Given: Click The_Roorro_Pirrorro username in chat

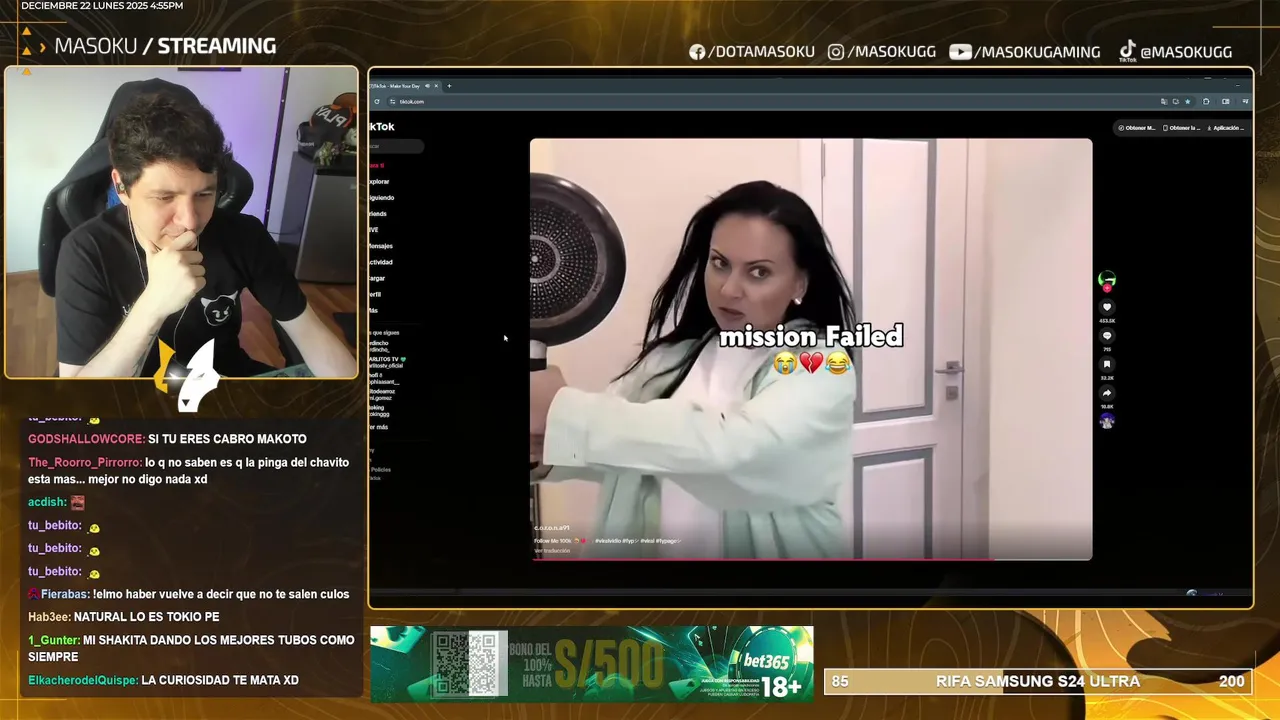Looking at the screenshot, I should (x=85, y=462).
